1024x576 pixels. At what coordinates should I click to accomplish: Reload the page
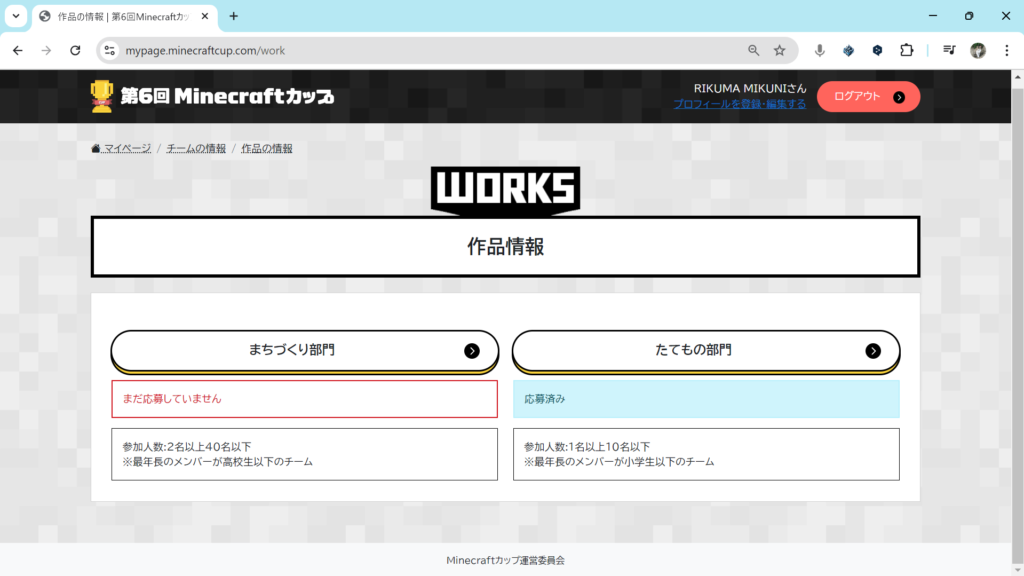coord(75,51)
